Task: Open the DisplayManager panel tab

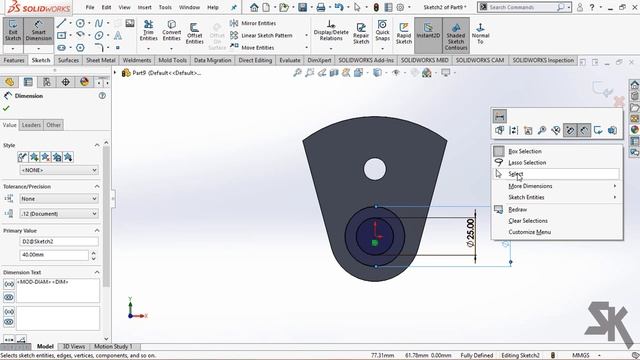Action: pyautogui.click(x=84, y=82)
